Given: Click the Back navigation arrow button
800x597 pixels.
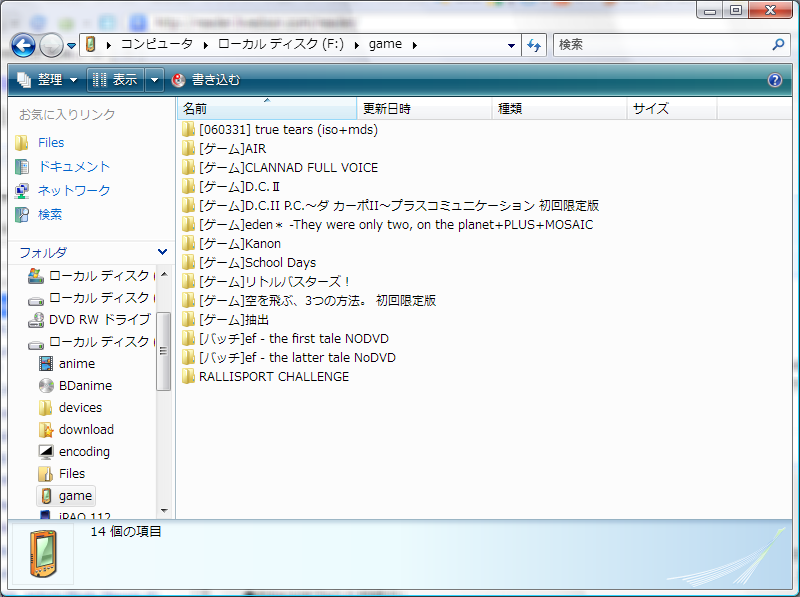Looking at the screenshot, I should 23,45.
